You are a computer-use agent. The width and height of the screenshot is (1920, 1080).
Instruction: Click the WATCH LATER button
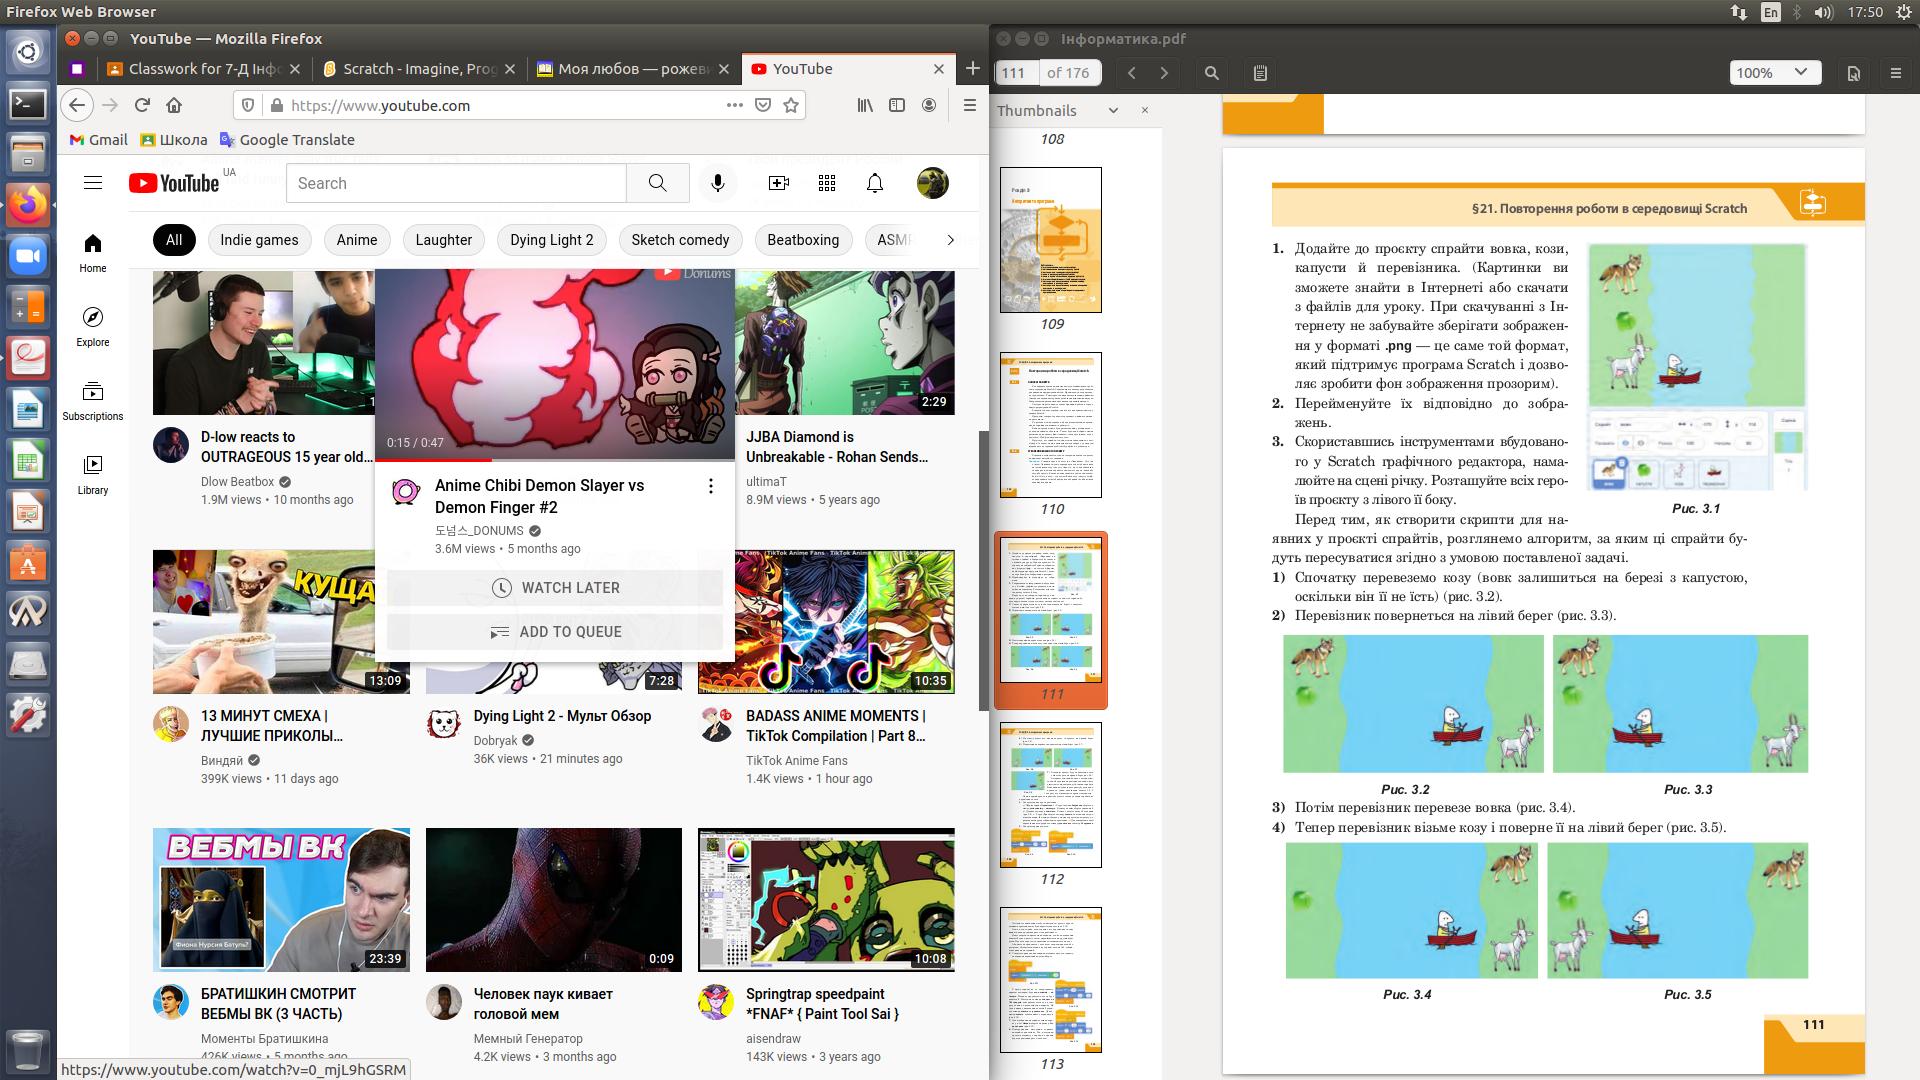click(555, 588)
